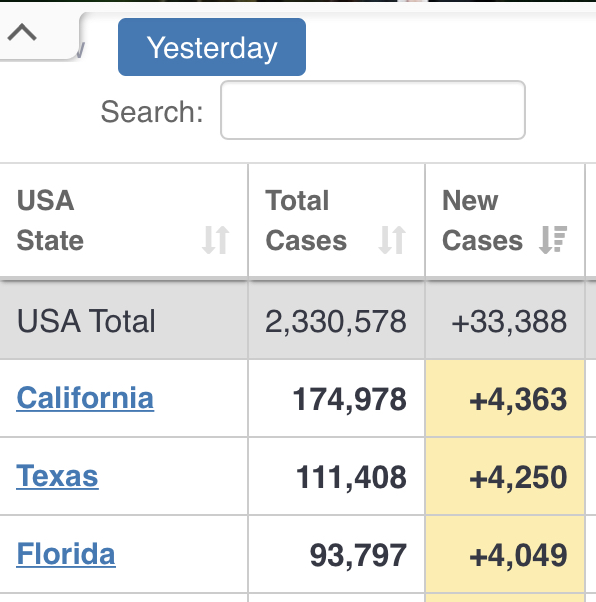The image size is (596, 602).
Task: Sort by USA State sort arrows
Action: 216,240
